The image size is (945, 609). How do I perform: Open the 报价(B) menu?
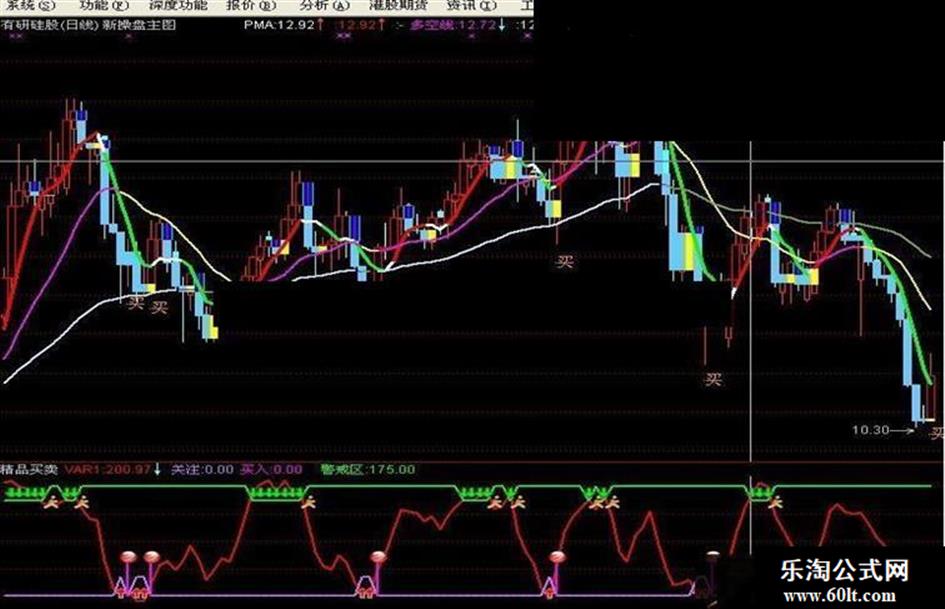[251, 5]
